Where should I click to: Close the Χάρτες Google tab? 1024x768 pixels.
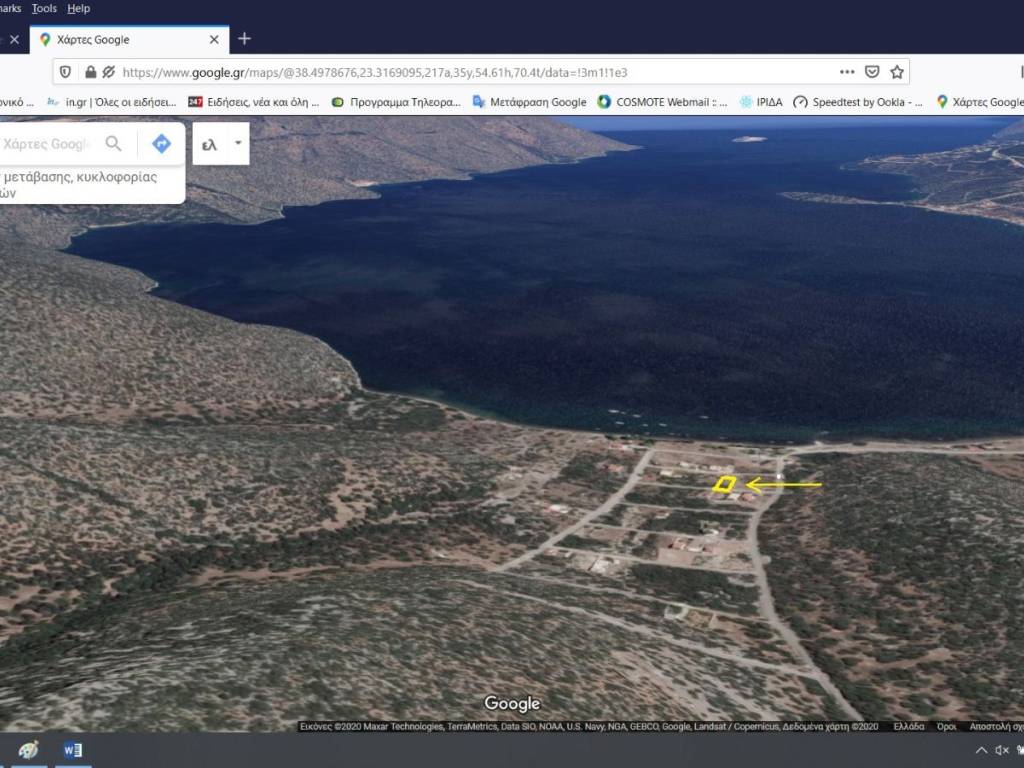pyautogui.click(x=214, y=40)
